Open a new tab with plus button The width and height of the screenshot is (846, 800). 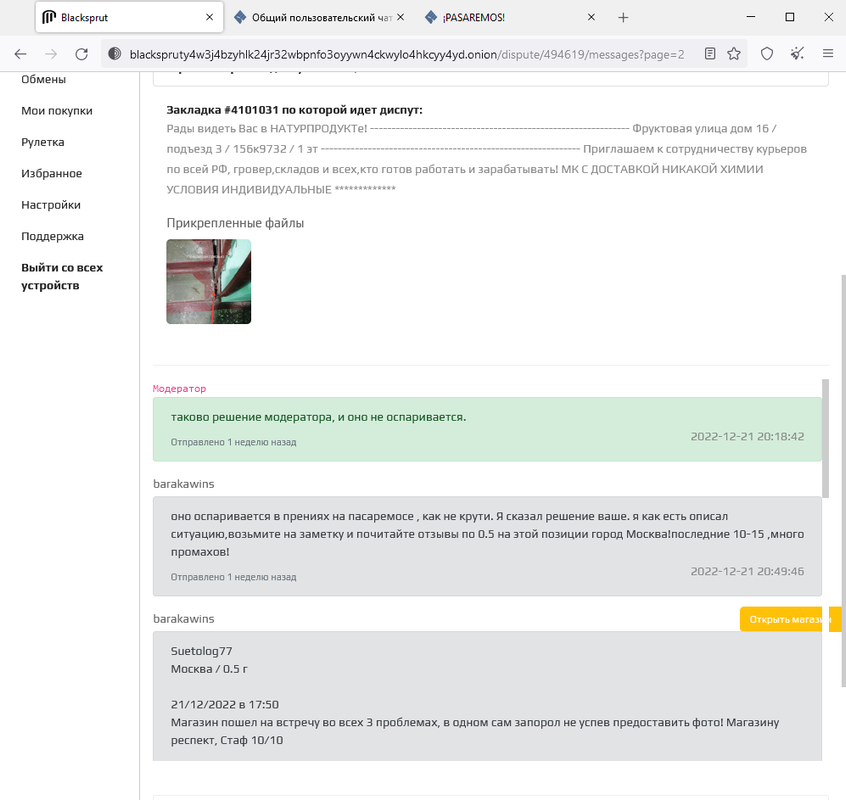point(623,18)
